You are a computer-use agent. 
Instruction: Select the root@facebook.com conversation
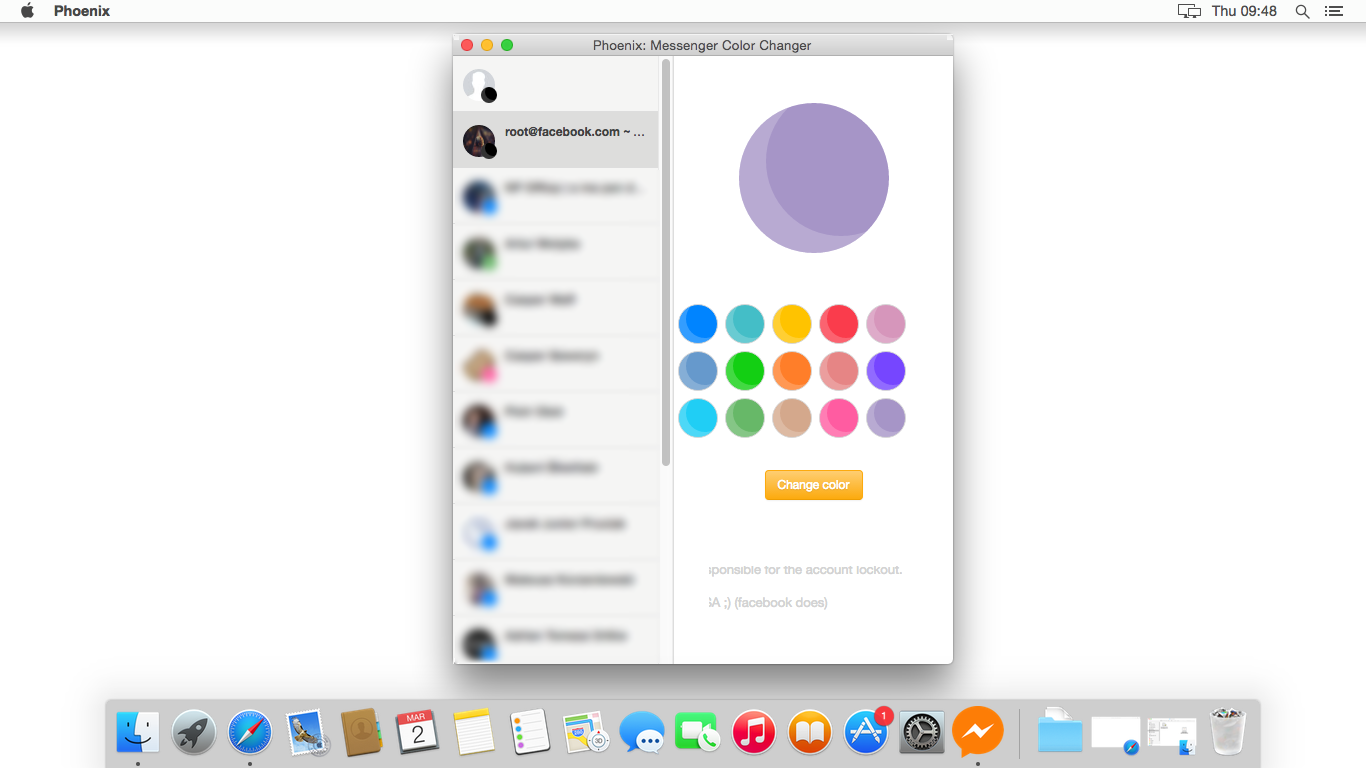[x=556, y=140]
